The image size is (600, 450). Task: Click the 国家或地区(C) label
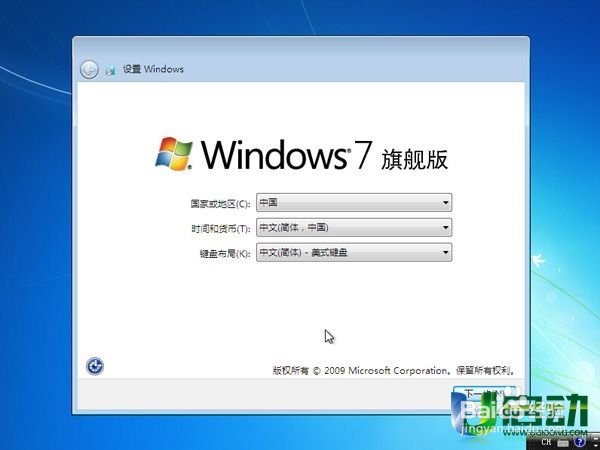point(220,204)
